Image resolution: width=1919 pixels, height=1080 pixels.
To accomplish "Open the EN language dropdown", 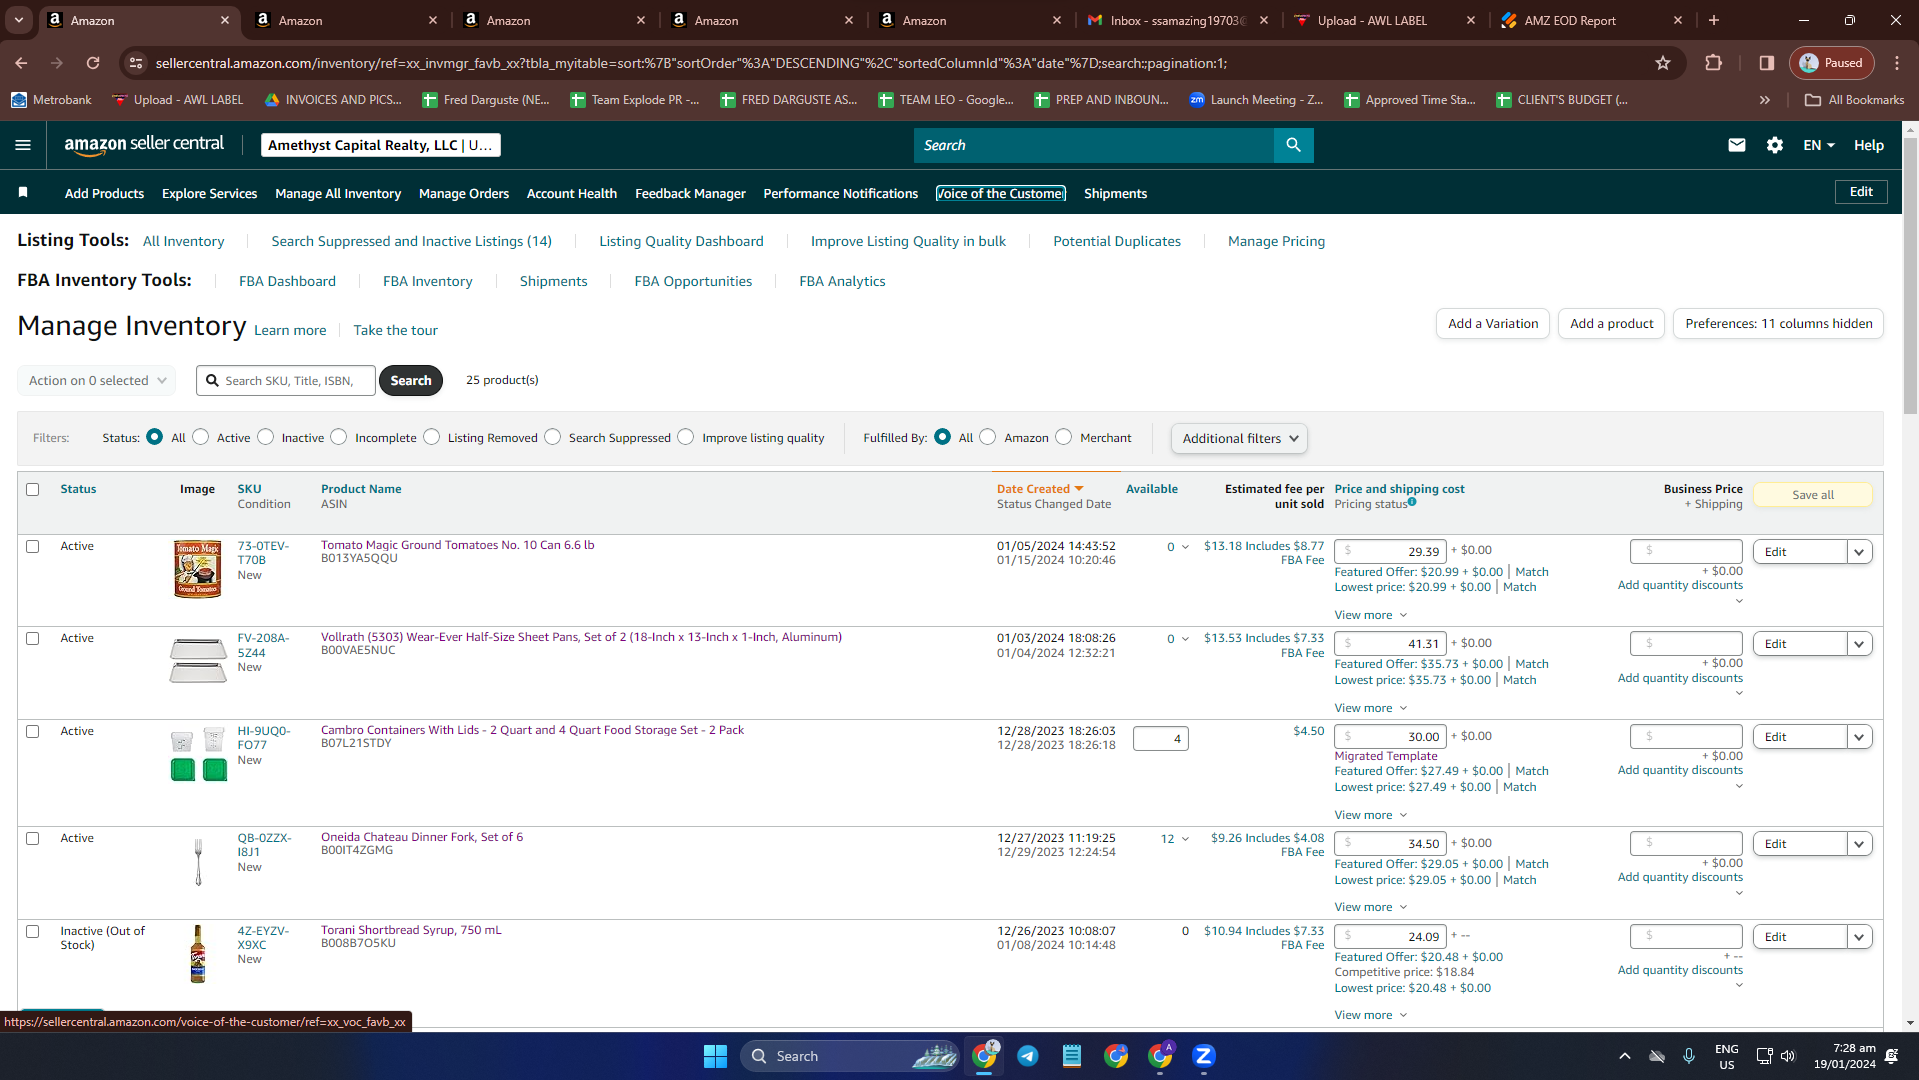I will click(1819, 145).
